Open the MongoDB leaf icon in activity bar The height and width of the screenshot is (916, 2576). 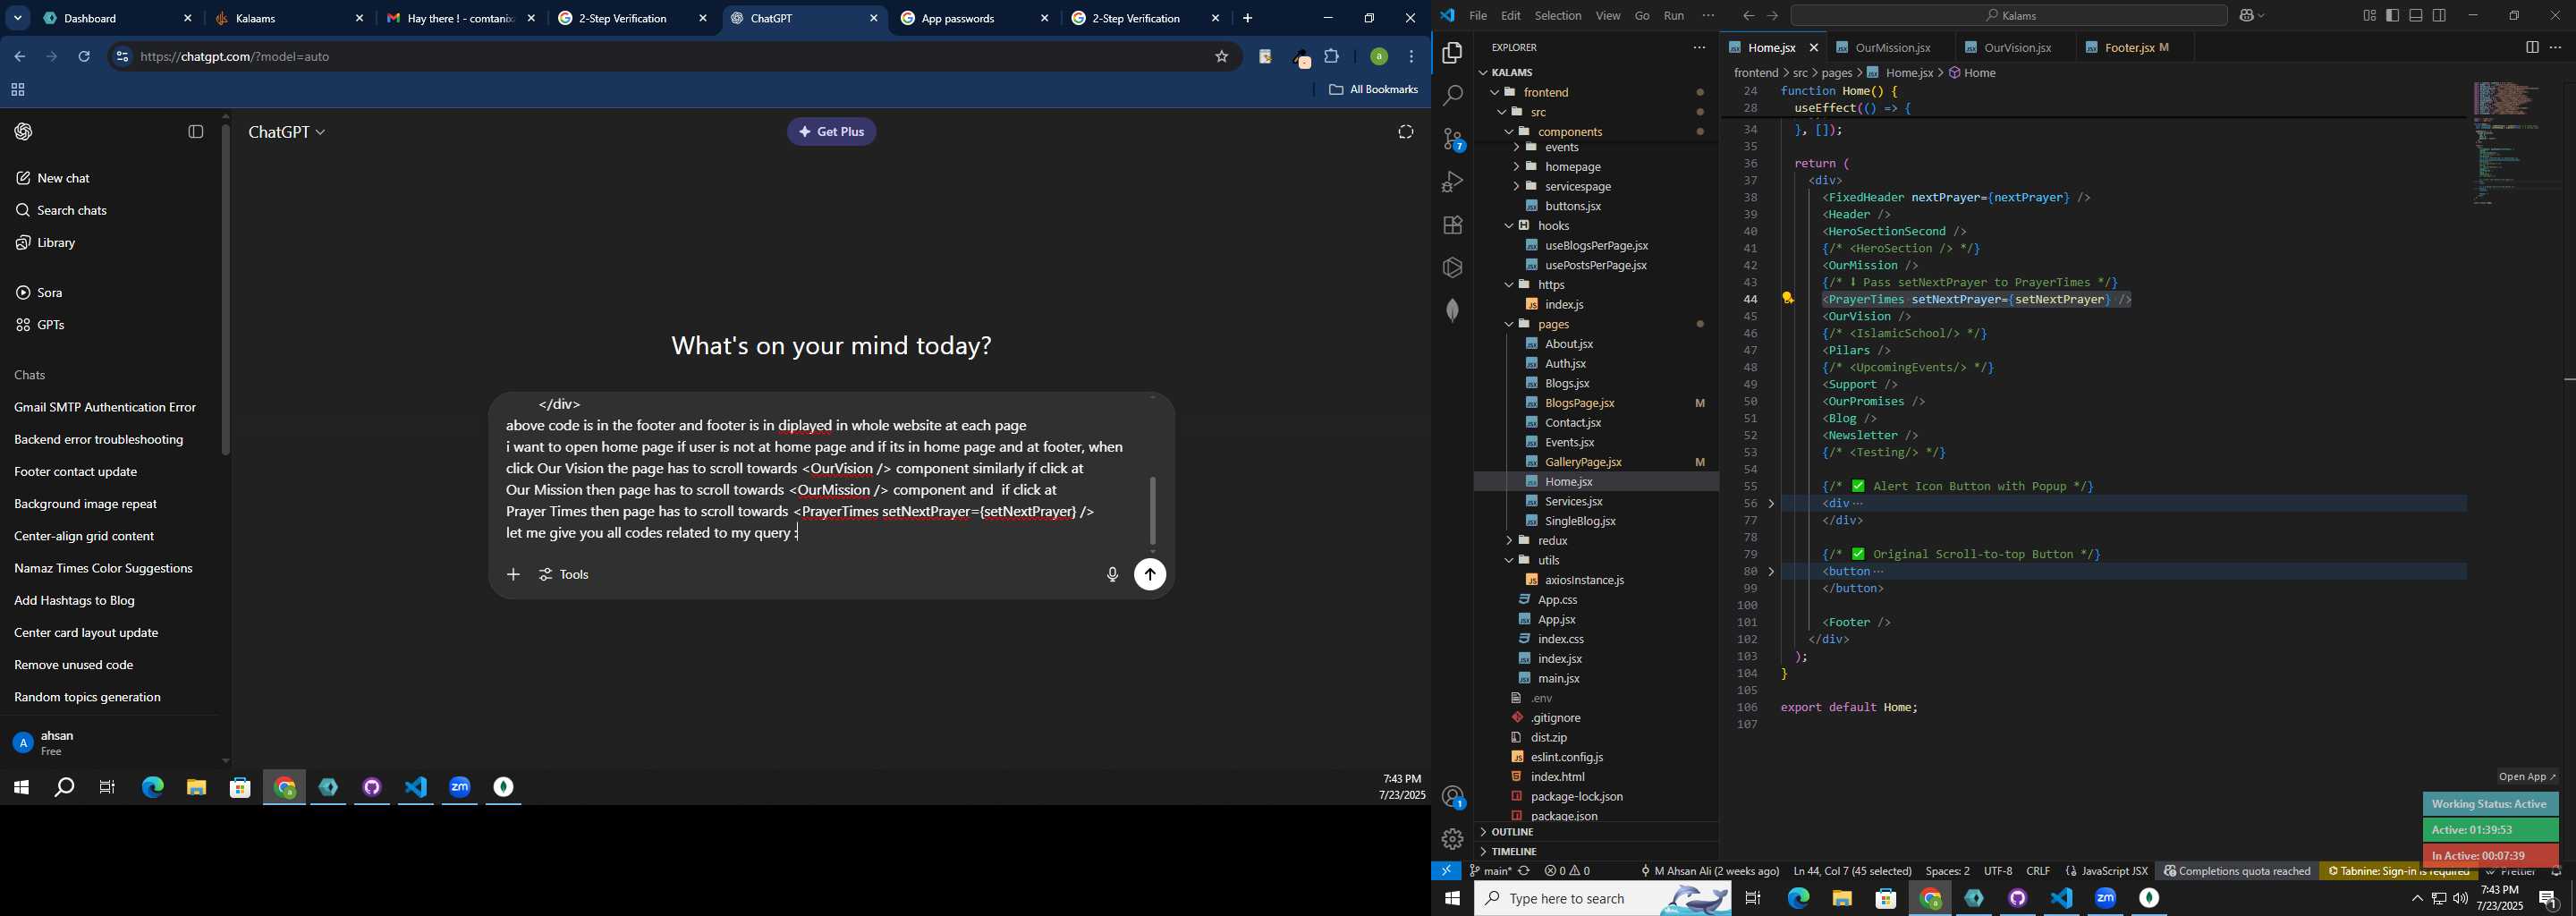pos(1452,310)
